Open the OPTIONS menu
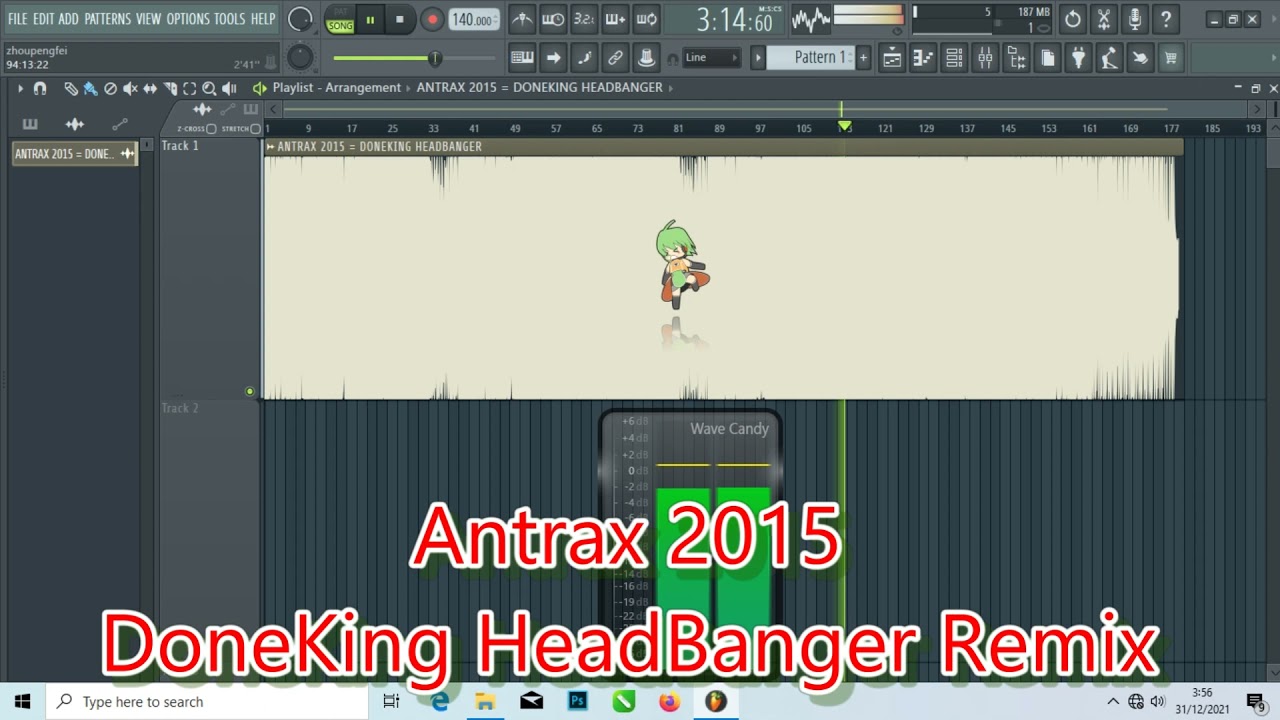Image resolution: width=1280 pixels, height=720 pixels. pos(188,19)
